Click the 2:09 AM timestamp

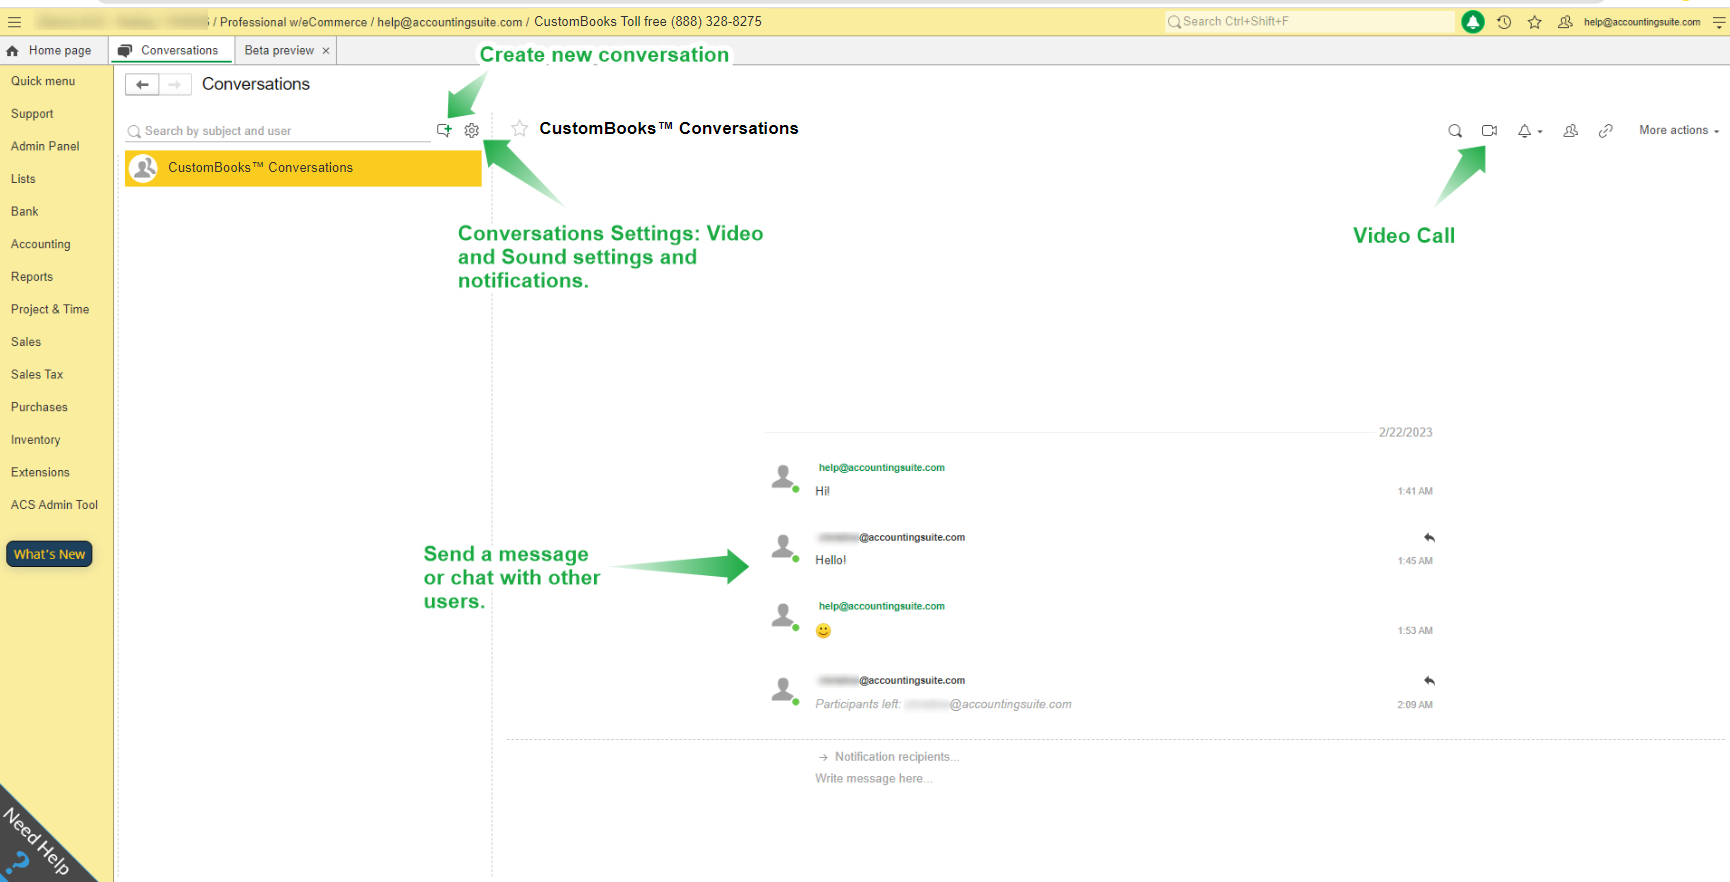tap(1415, 705)
